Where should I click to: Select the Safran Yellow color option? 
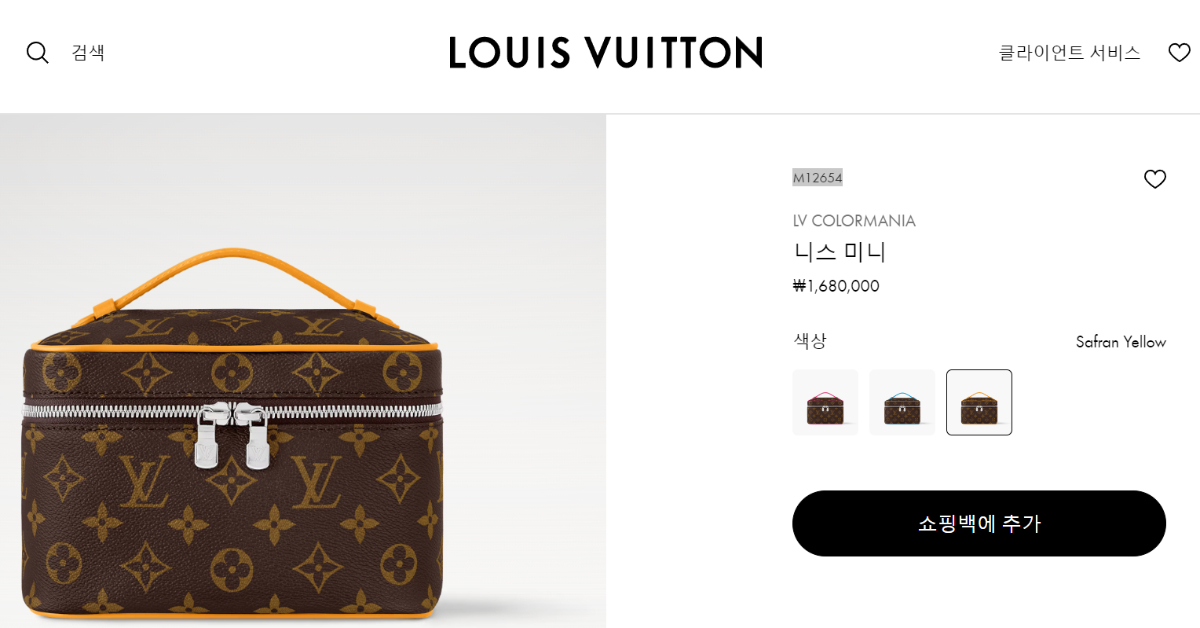(x=979, y=402)
